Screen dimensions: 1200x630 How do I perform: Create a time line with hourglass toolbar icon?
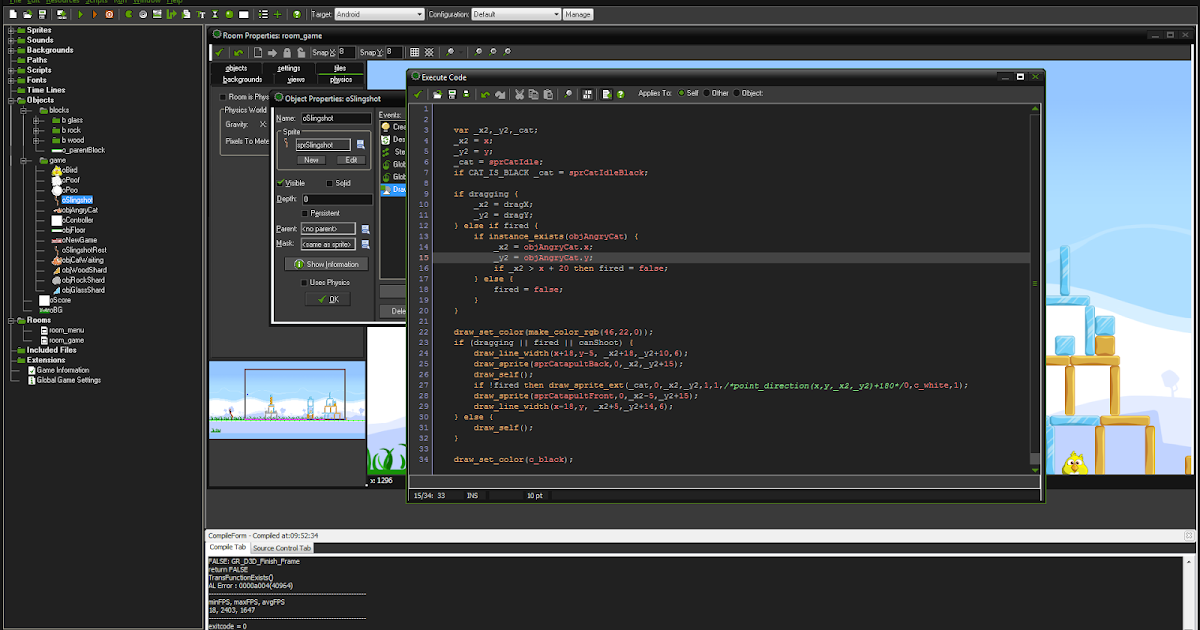(x=215, y=14)
